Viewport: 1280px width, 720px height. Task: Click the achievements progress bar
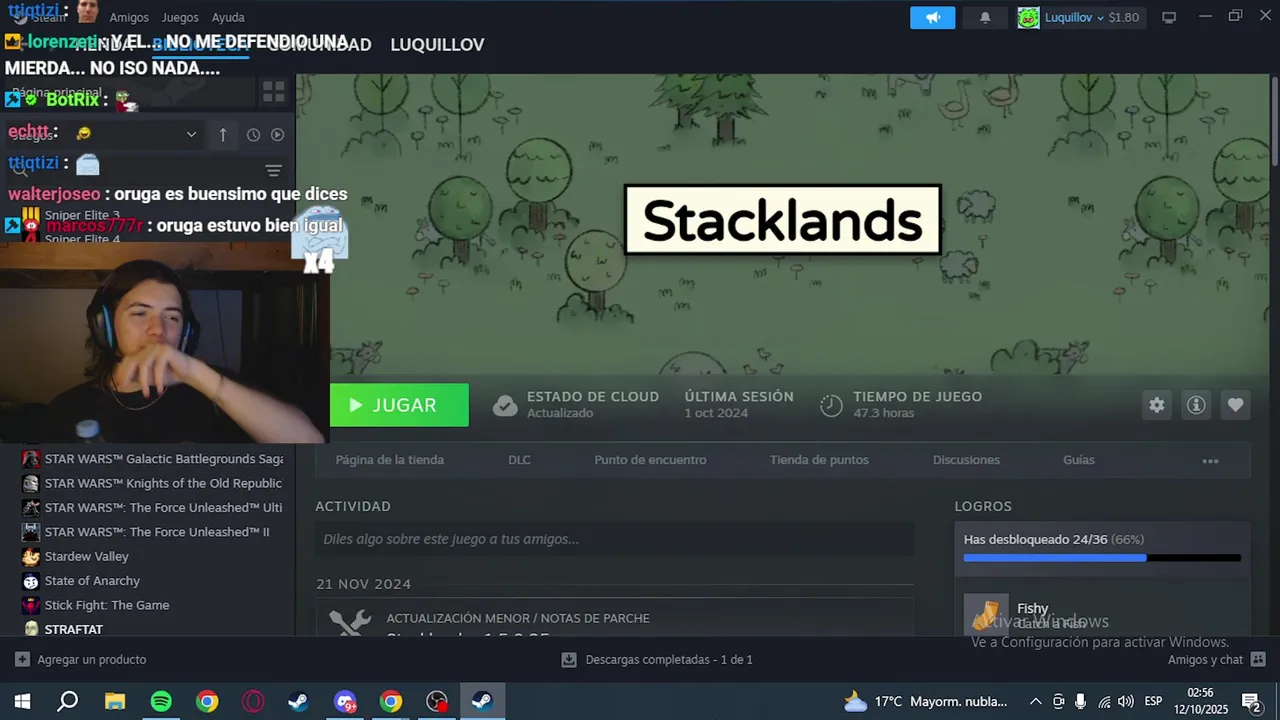1102,558
